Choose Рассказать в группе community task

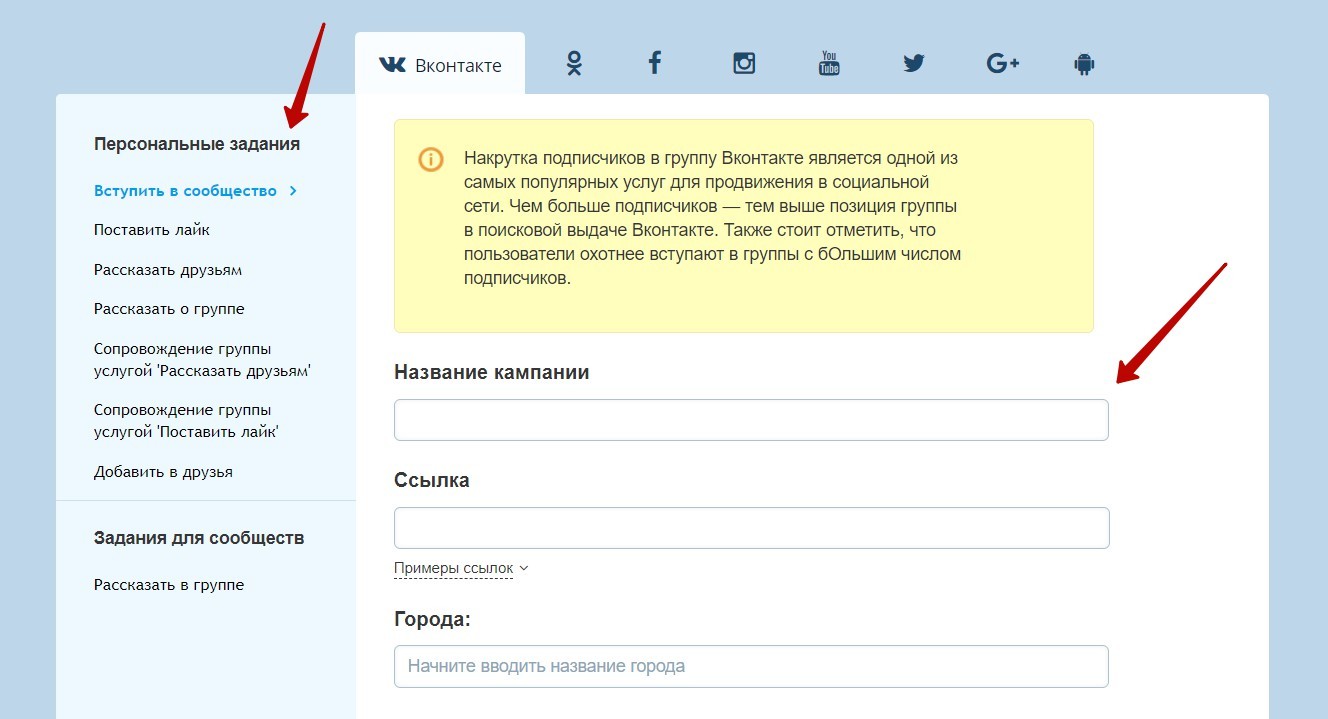point(169,585)
